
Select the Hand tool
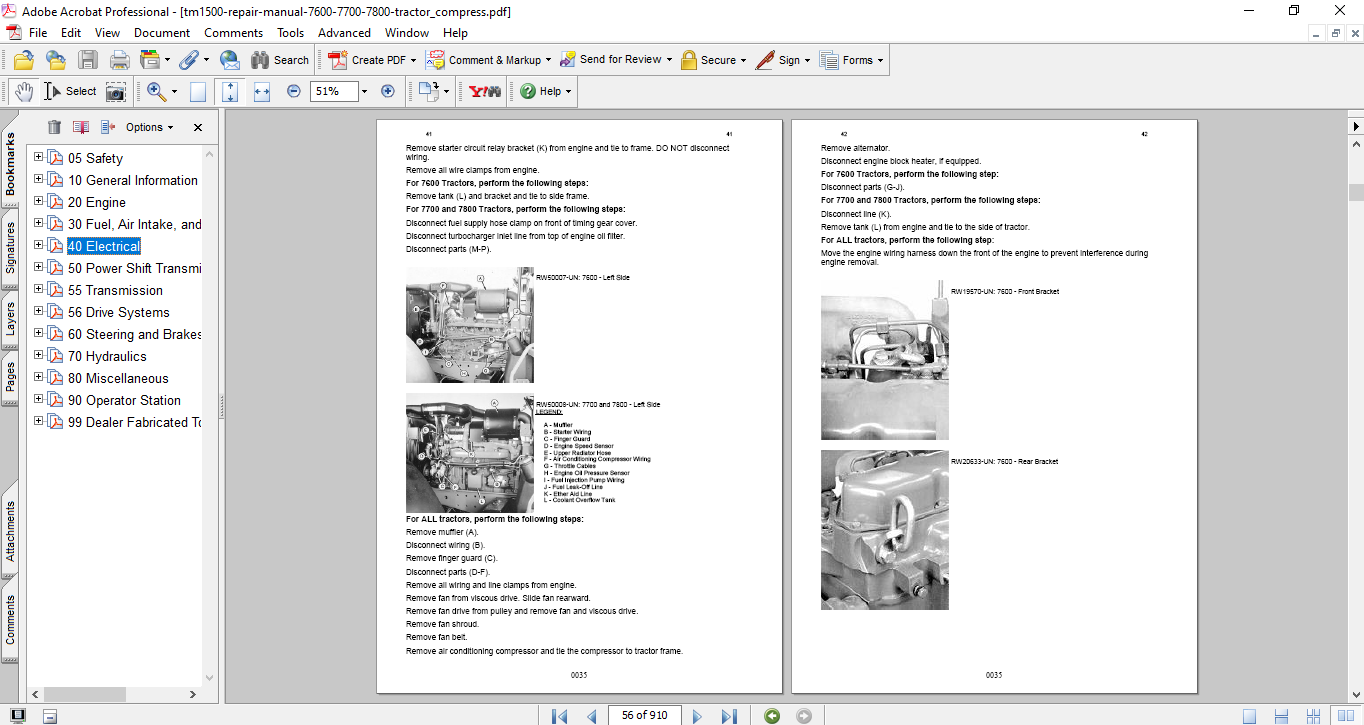pos(22,91)
